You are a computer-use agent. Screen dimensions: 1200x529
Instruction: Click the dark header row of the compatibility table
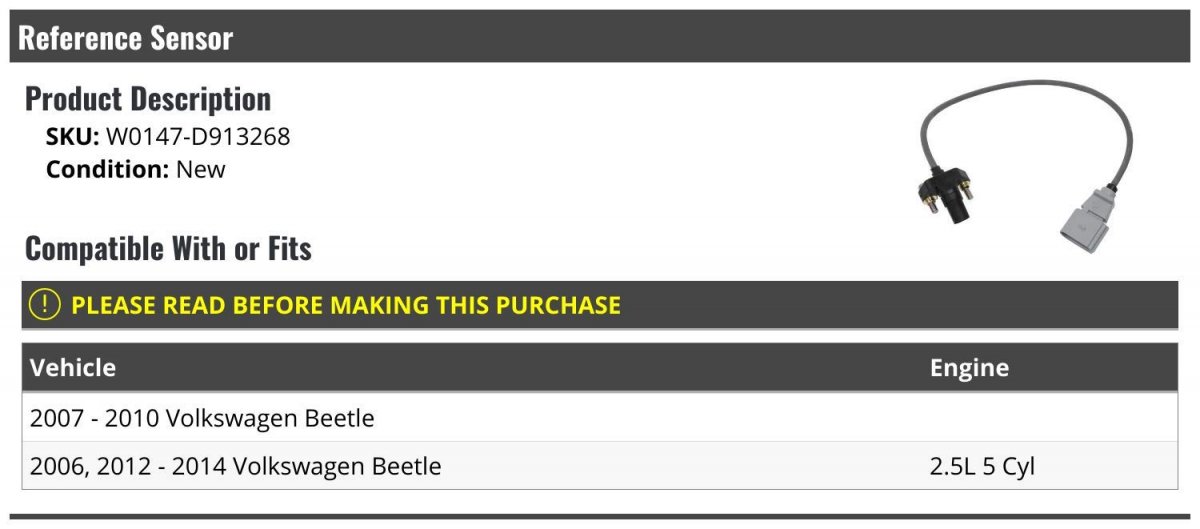(600, 368)
